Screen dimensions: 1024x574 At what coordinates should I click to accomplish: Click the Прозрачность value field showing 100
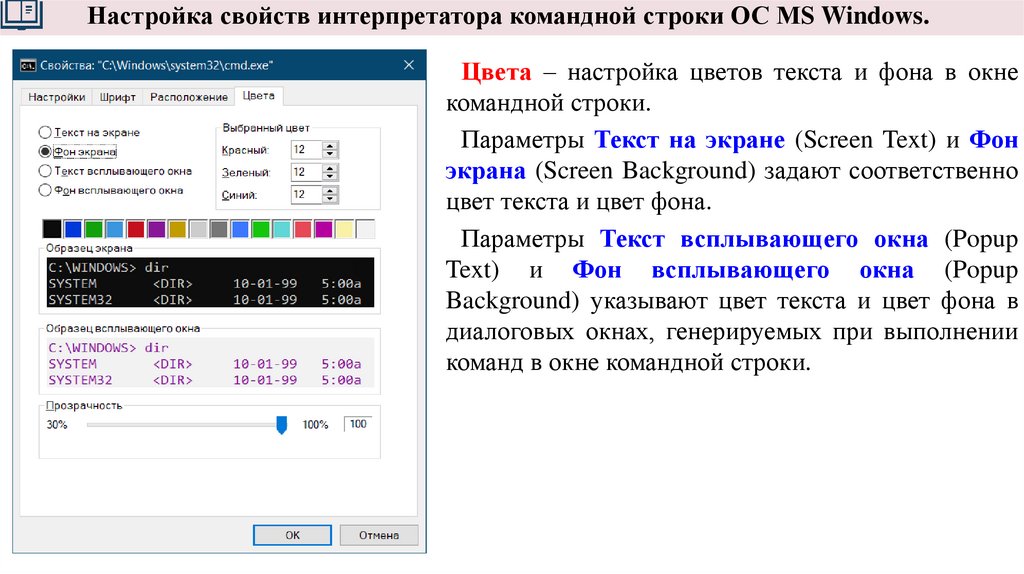click(x=358, y=424)
